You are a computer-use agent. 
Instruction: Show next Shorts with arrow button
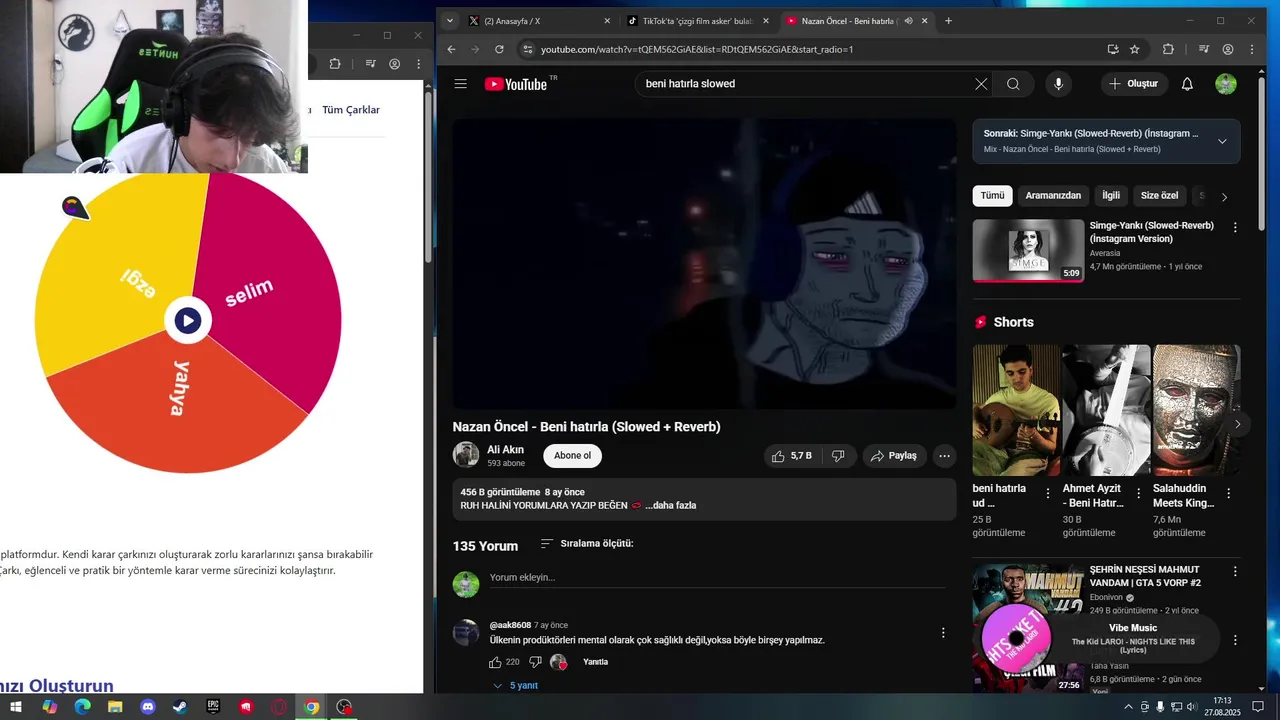[1237, 424]
